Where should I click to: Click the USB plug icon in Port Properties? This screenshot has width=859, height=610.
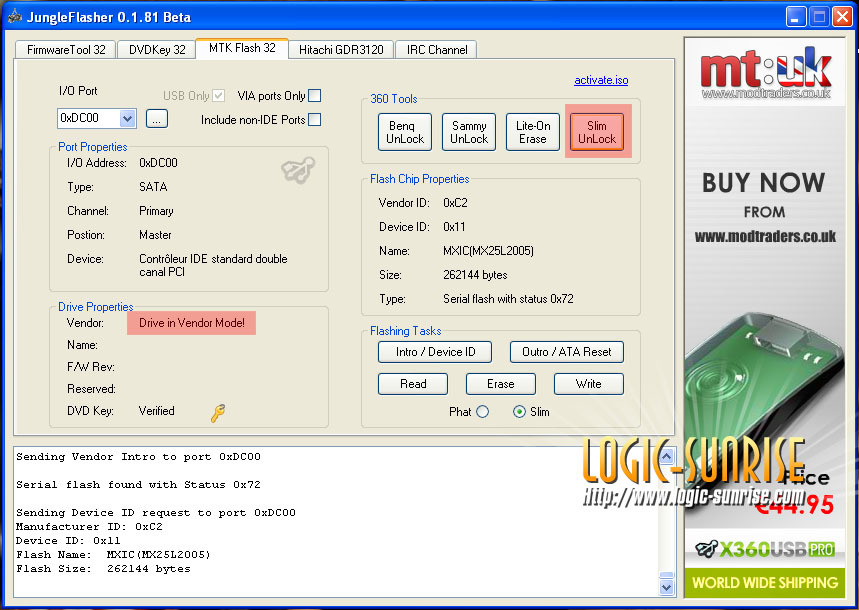point(299,169)
